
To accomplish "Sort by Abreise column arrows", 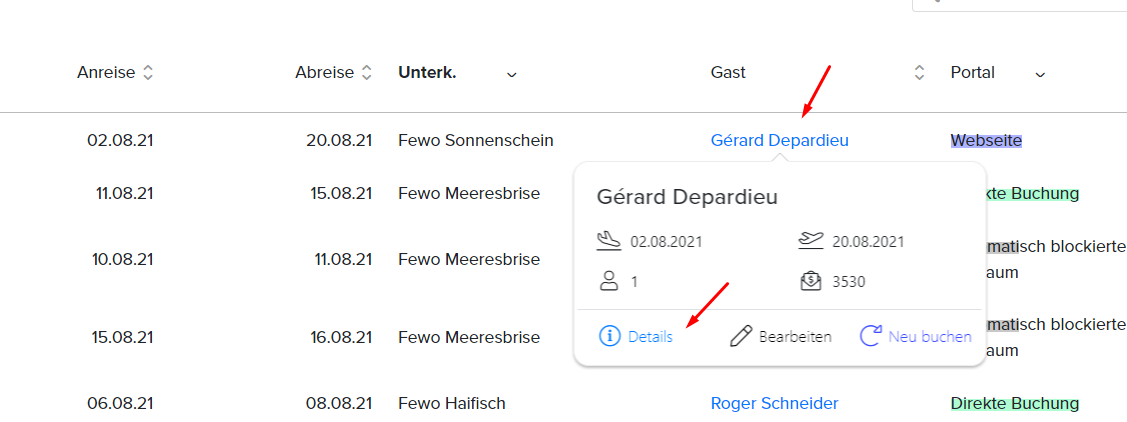I will pos(366,73).
